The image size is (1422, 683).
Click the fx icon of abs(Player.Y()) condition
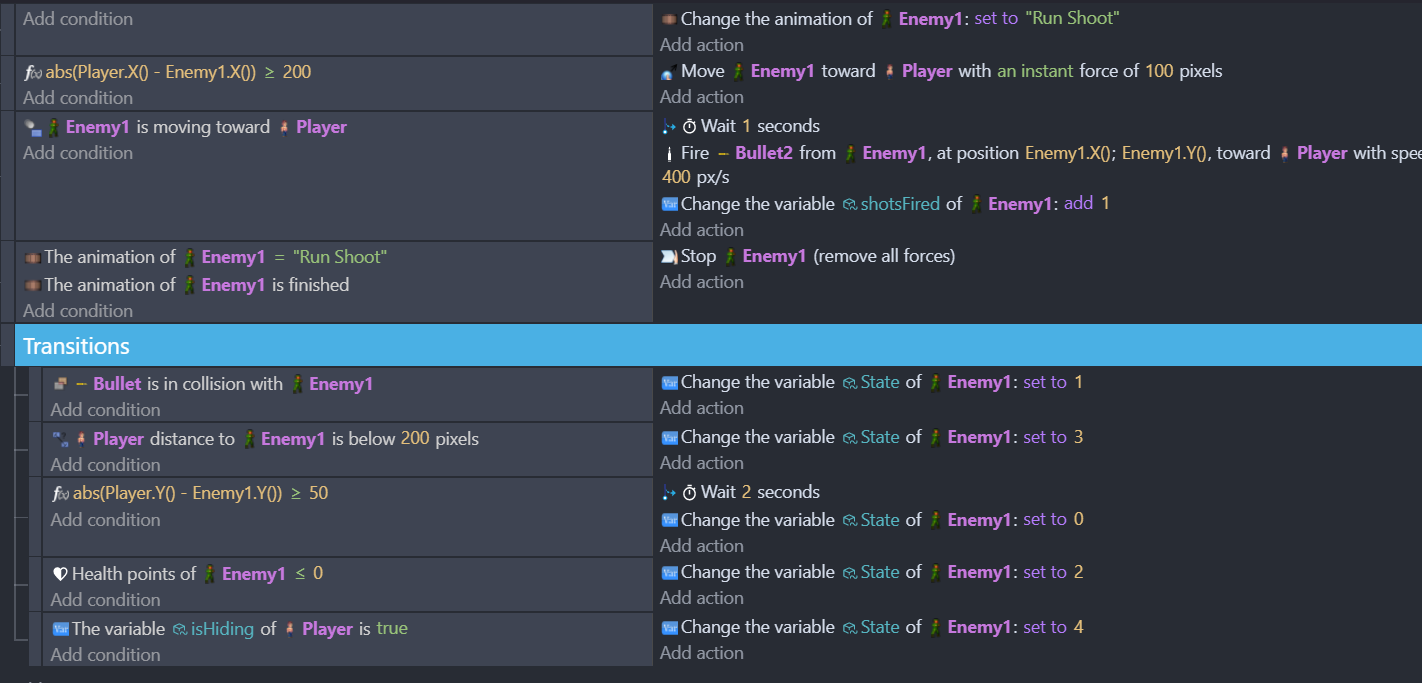tap(60, 494)
